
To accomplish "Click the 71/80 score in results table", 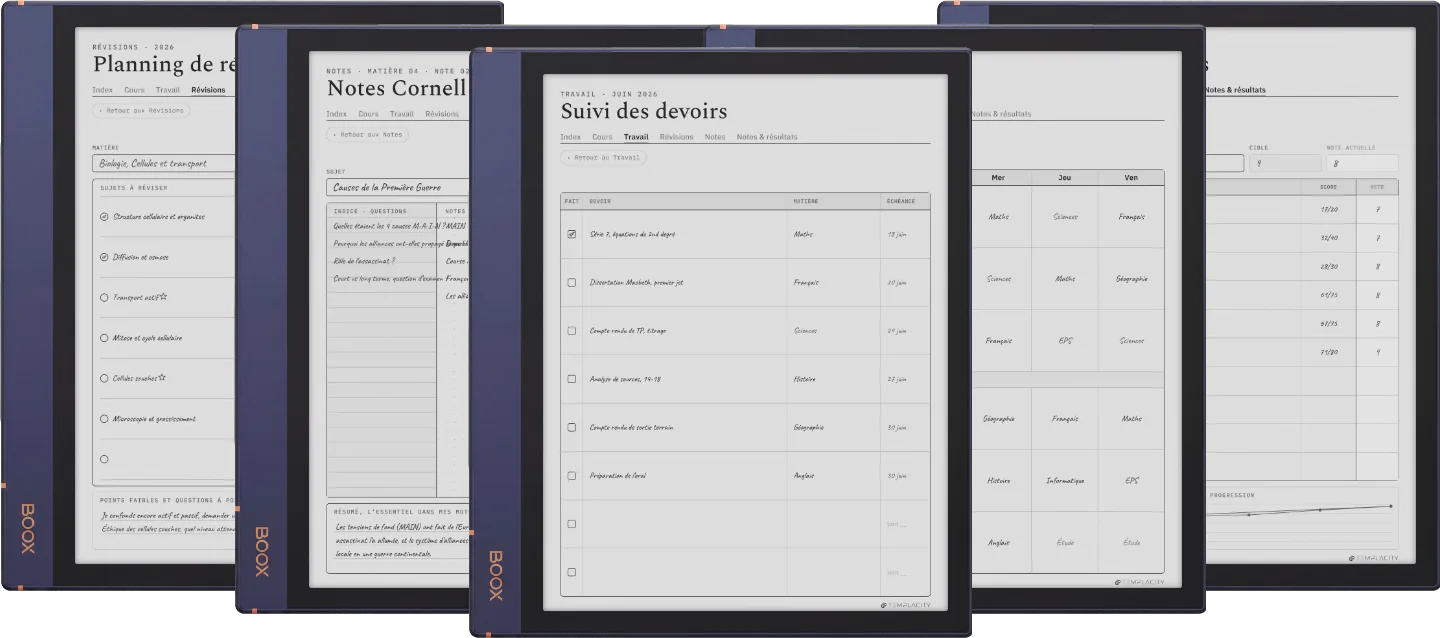I will tap(1329, 352).
